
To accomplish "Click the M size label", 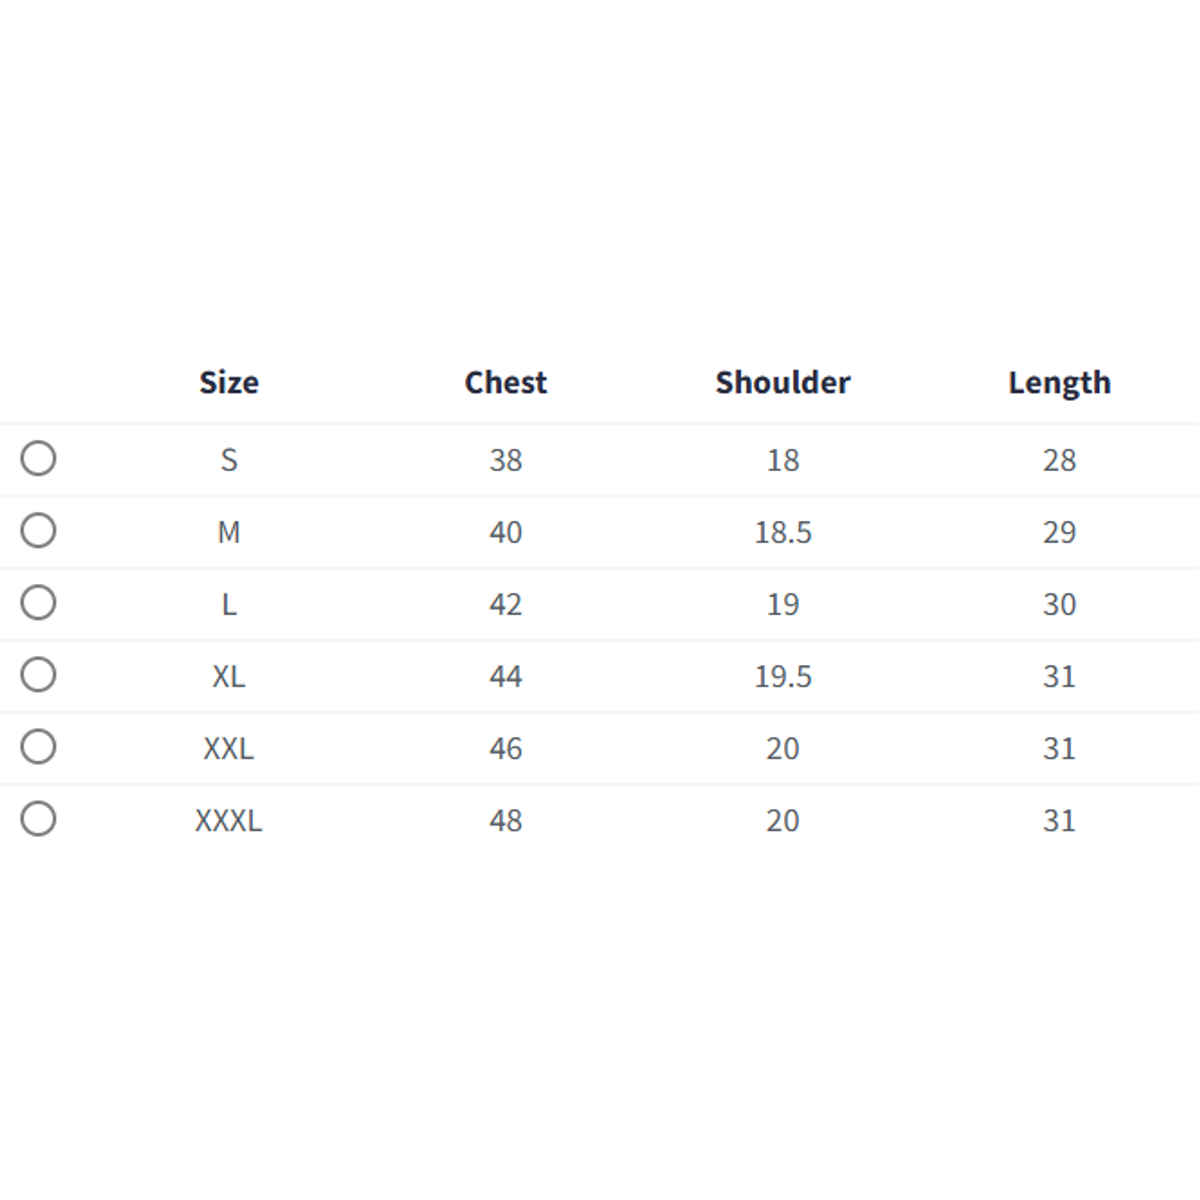I will [x=229, y=532].
